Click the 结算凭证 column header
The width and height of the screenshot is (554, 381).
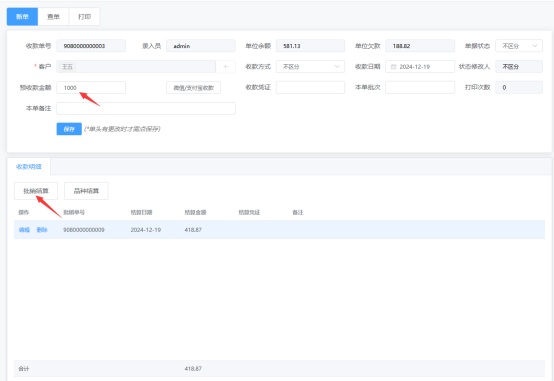(x=249, y=212)
